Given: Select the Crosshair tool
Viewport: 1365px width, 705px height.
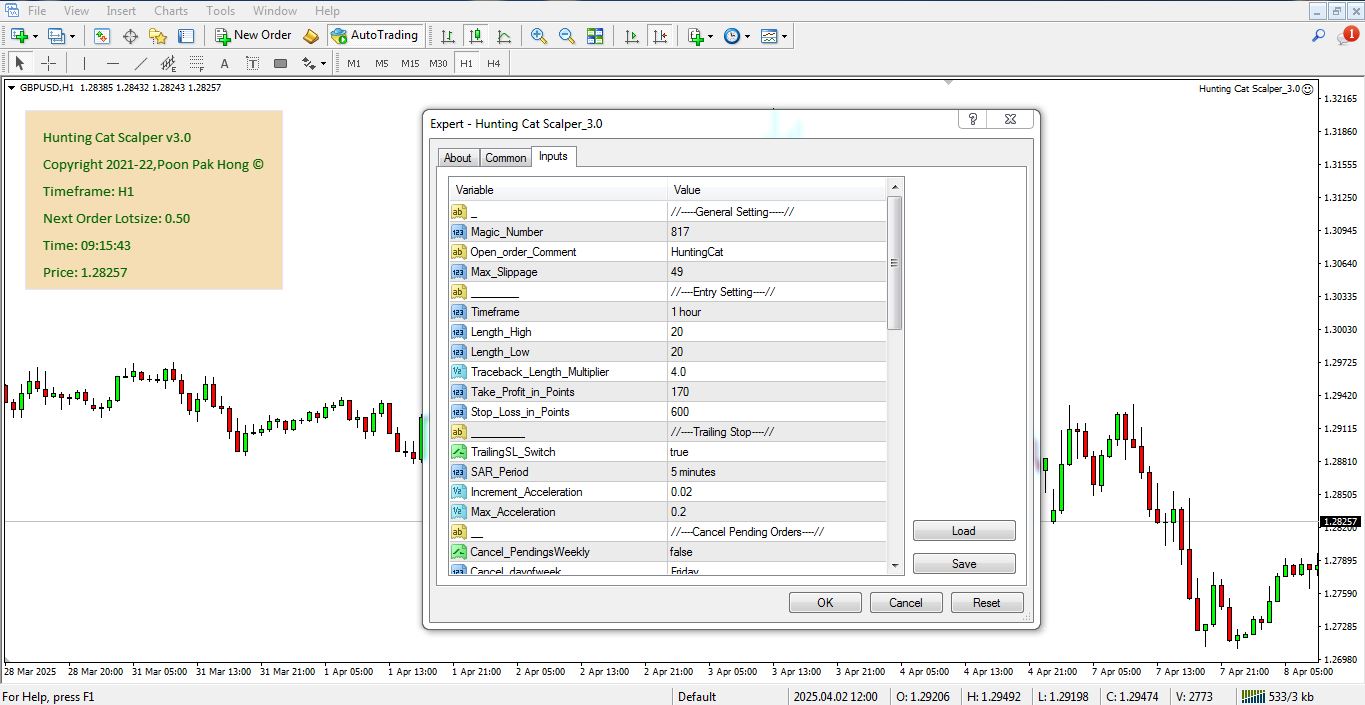Looking at the screenshot, I should [48, 62].
